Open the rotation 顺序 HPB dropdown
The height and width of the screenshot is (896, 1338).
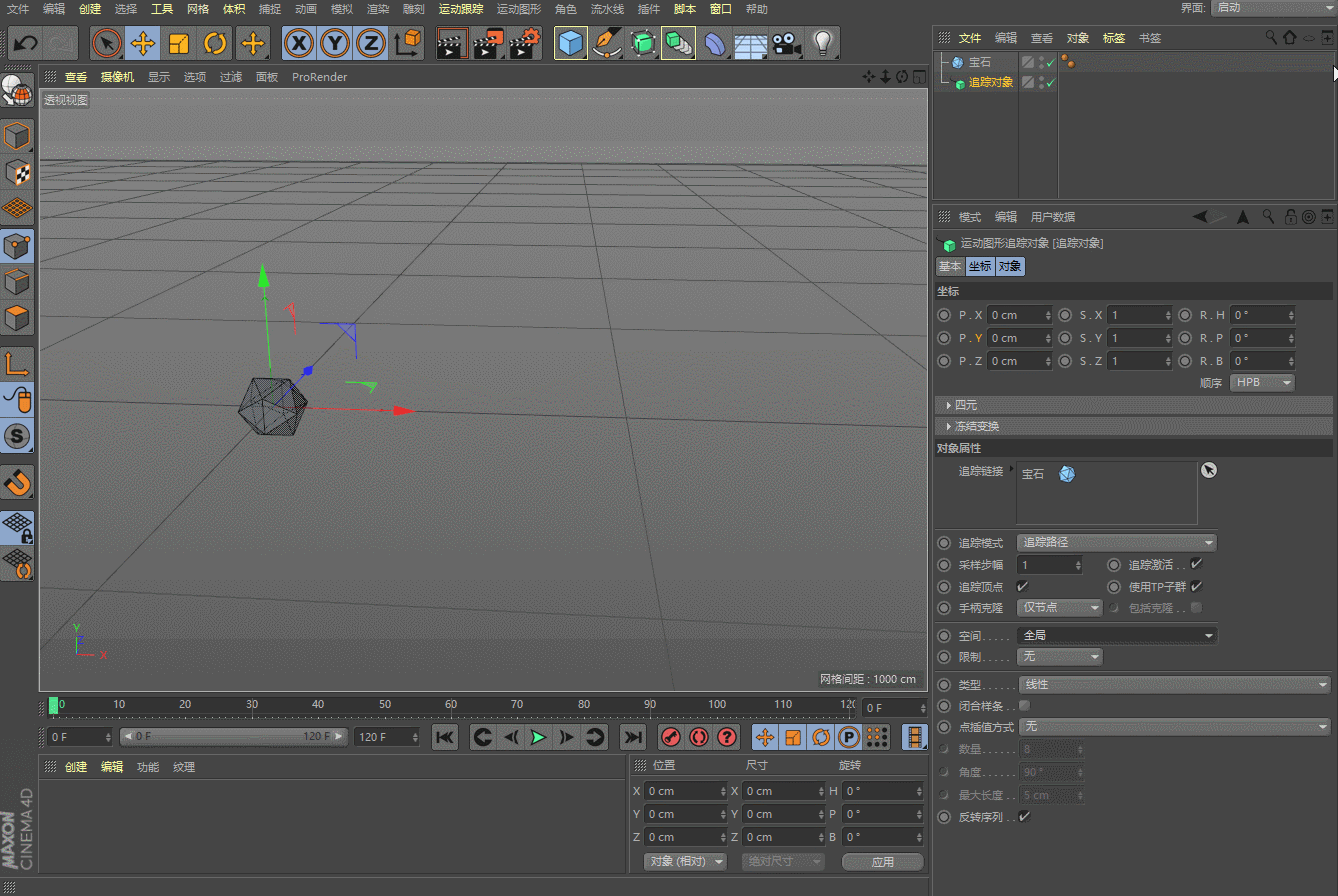tap(1262, 383)
